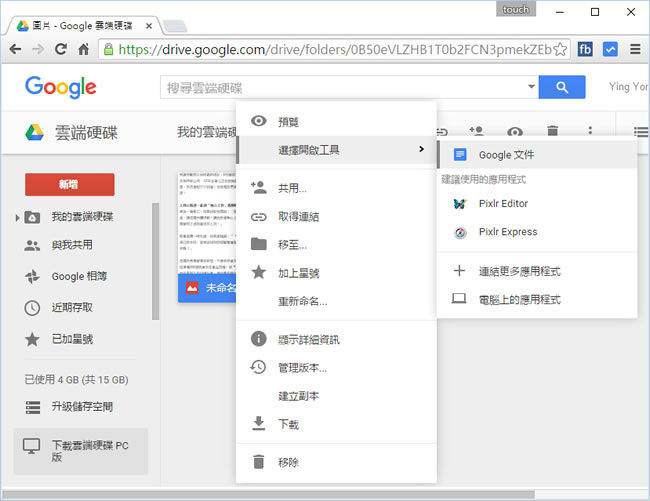
Task: Select the document image thumbnail
Action: 207,223
